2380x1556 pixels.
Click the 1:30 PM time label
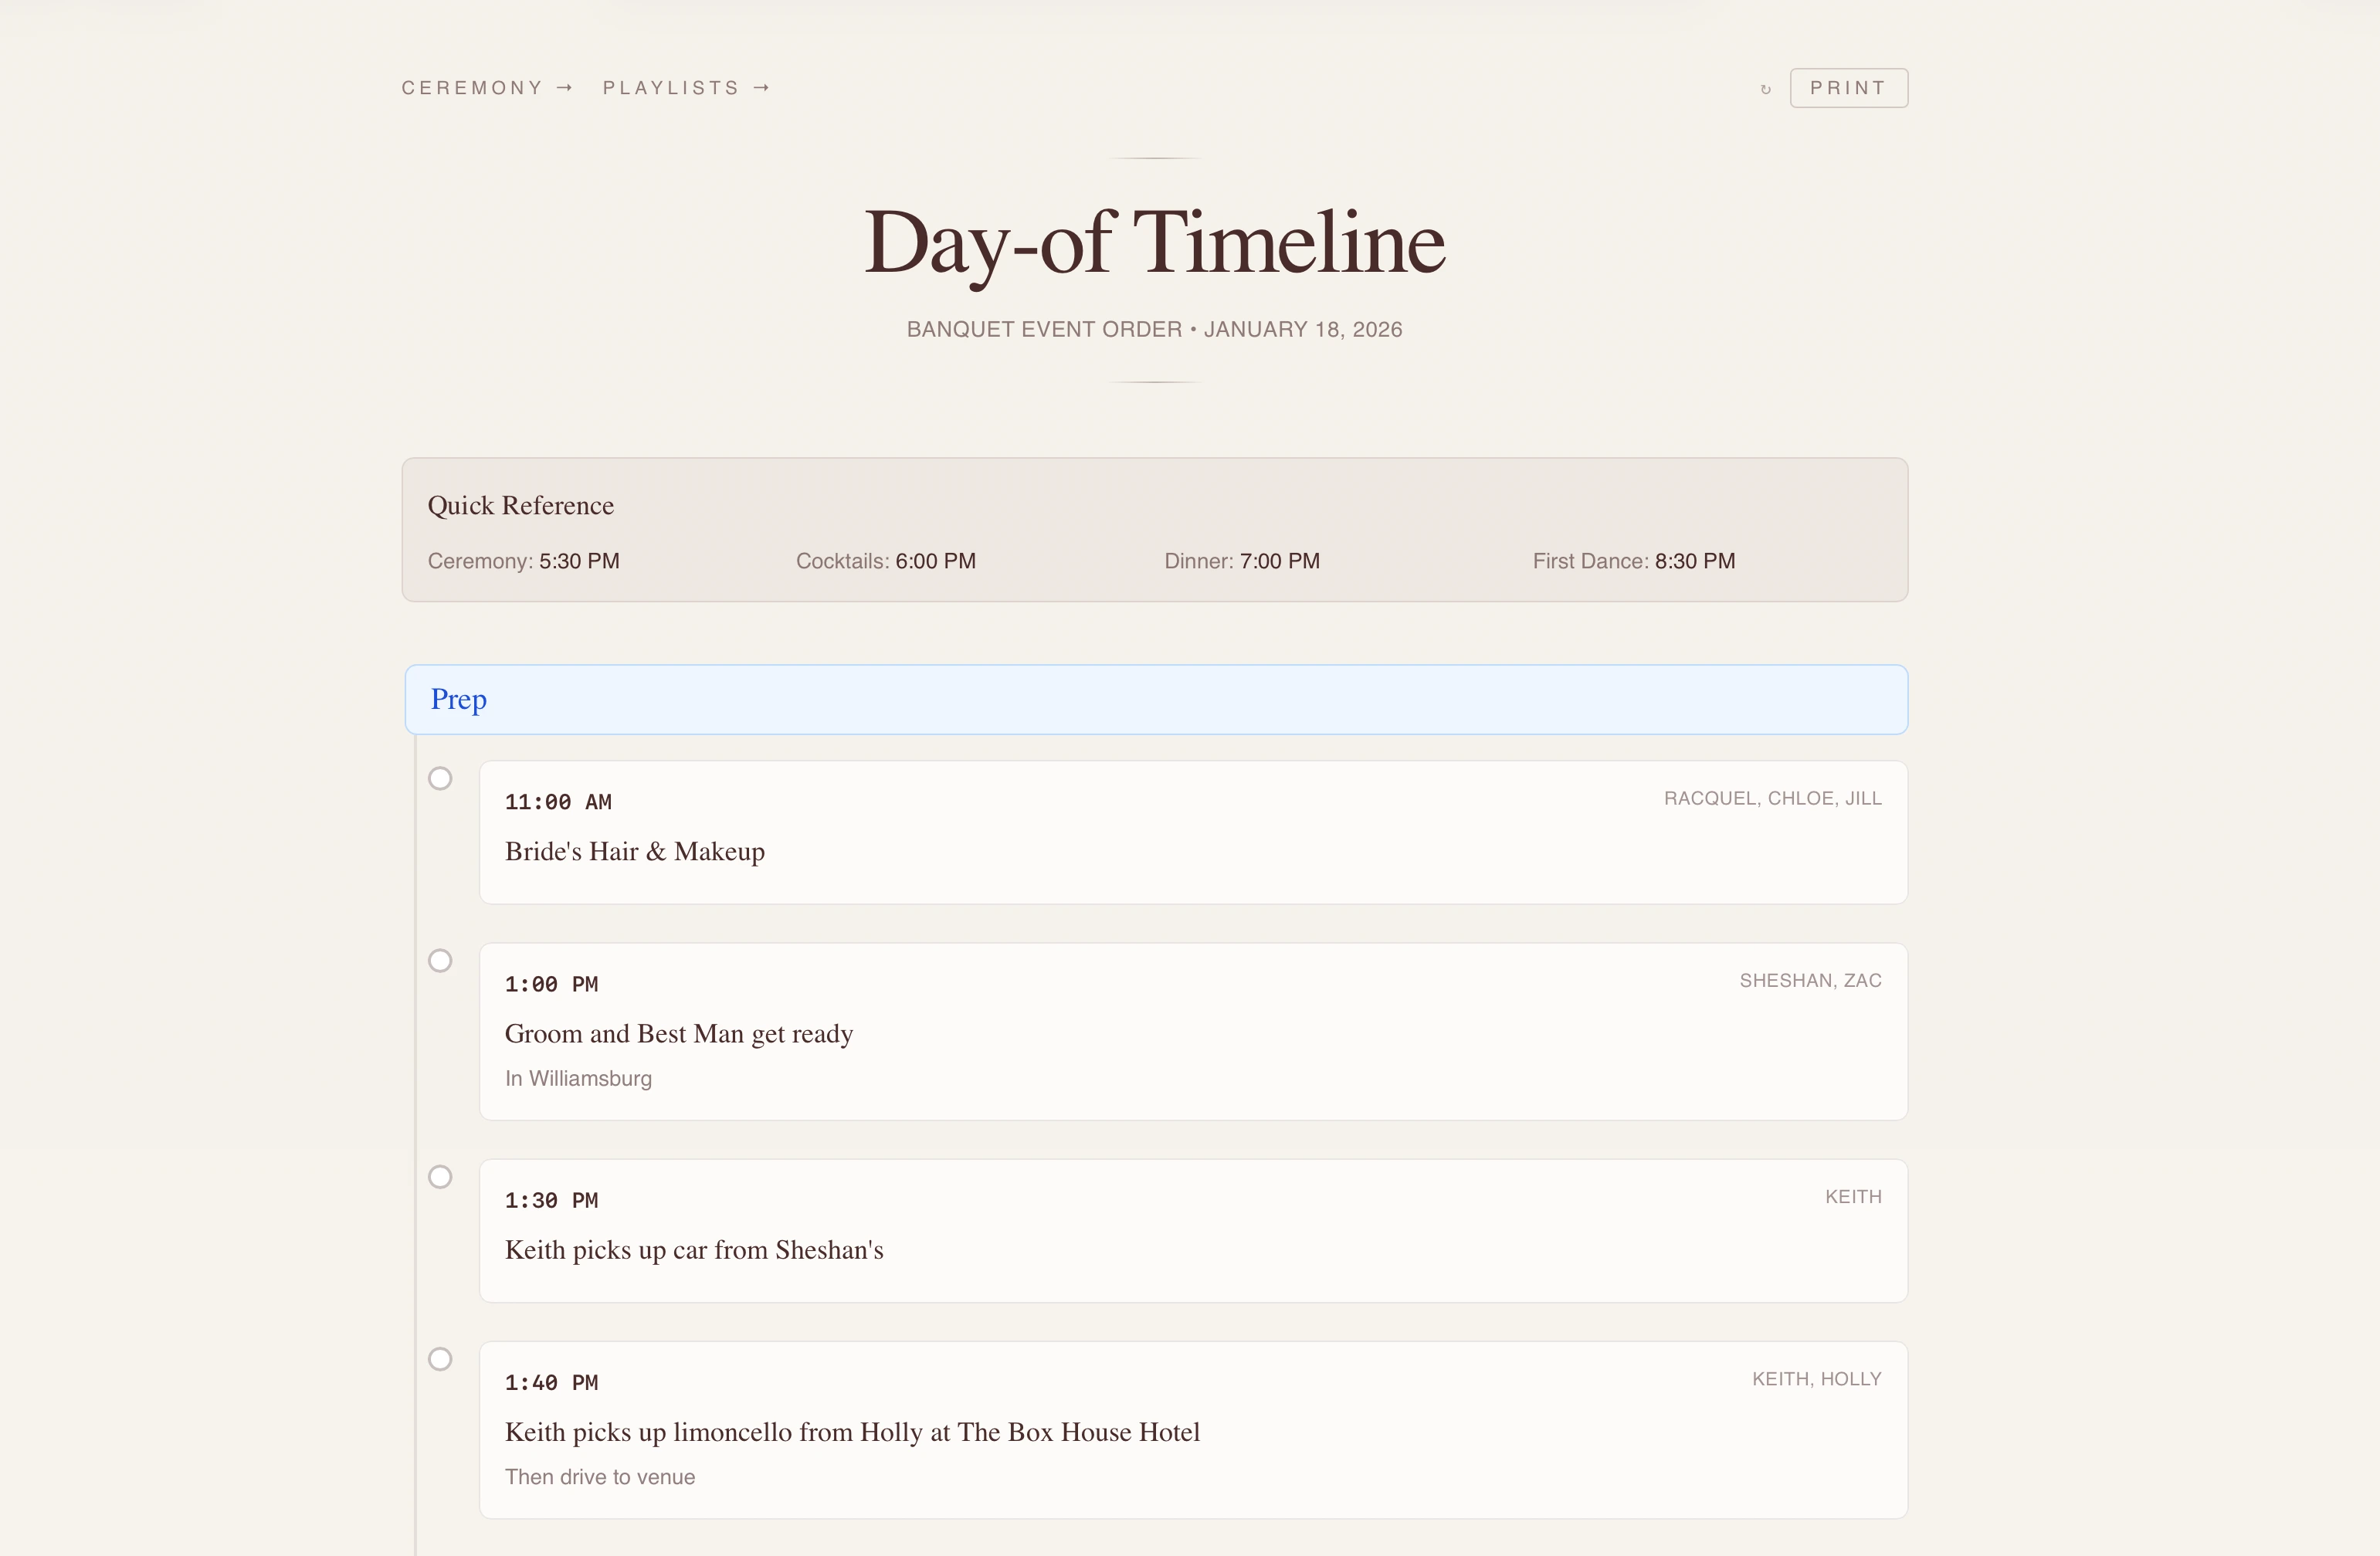click(551, 1200)
